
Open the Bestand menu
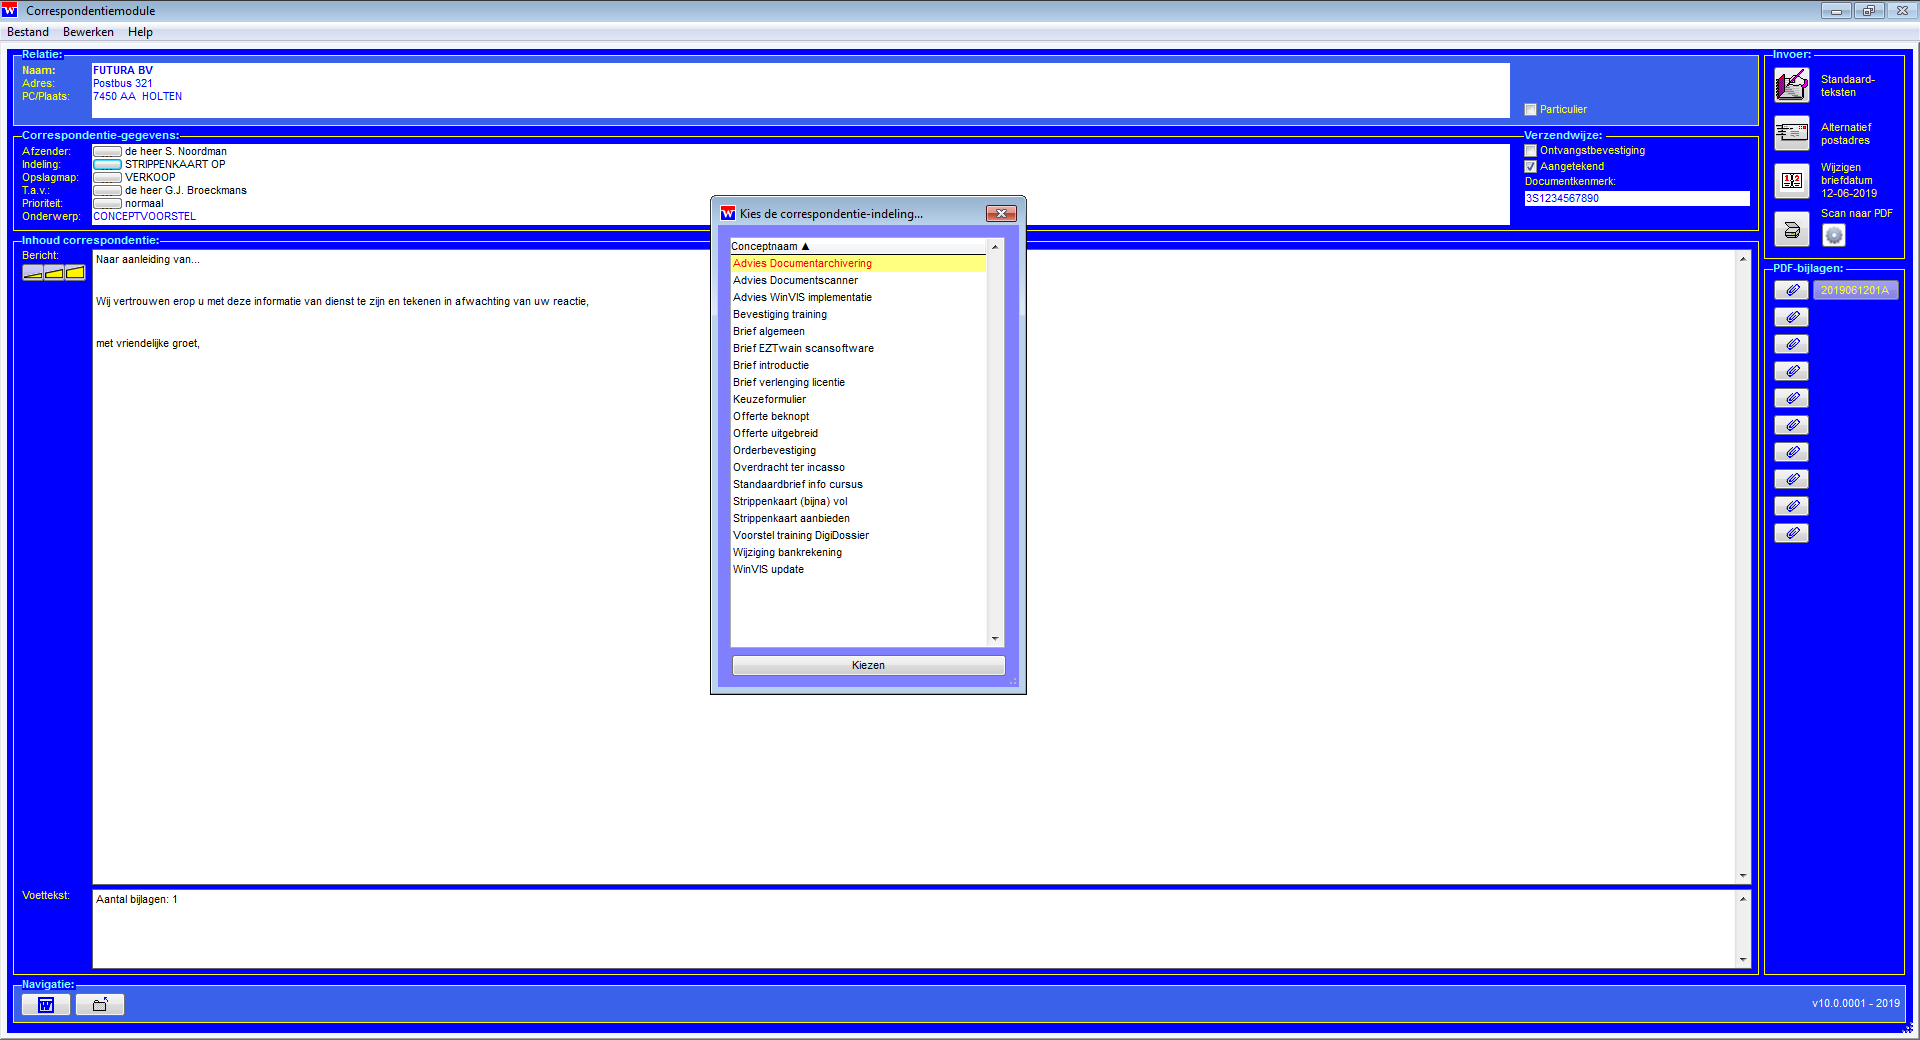28,32
